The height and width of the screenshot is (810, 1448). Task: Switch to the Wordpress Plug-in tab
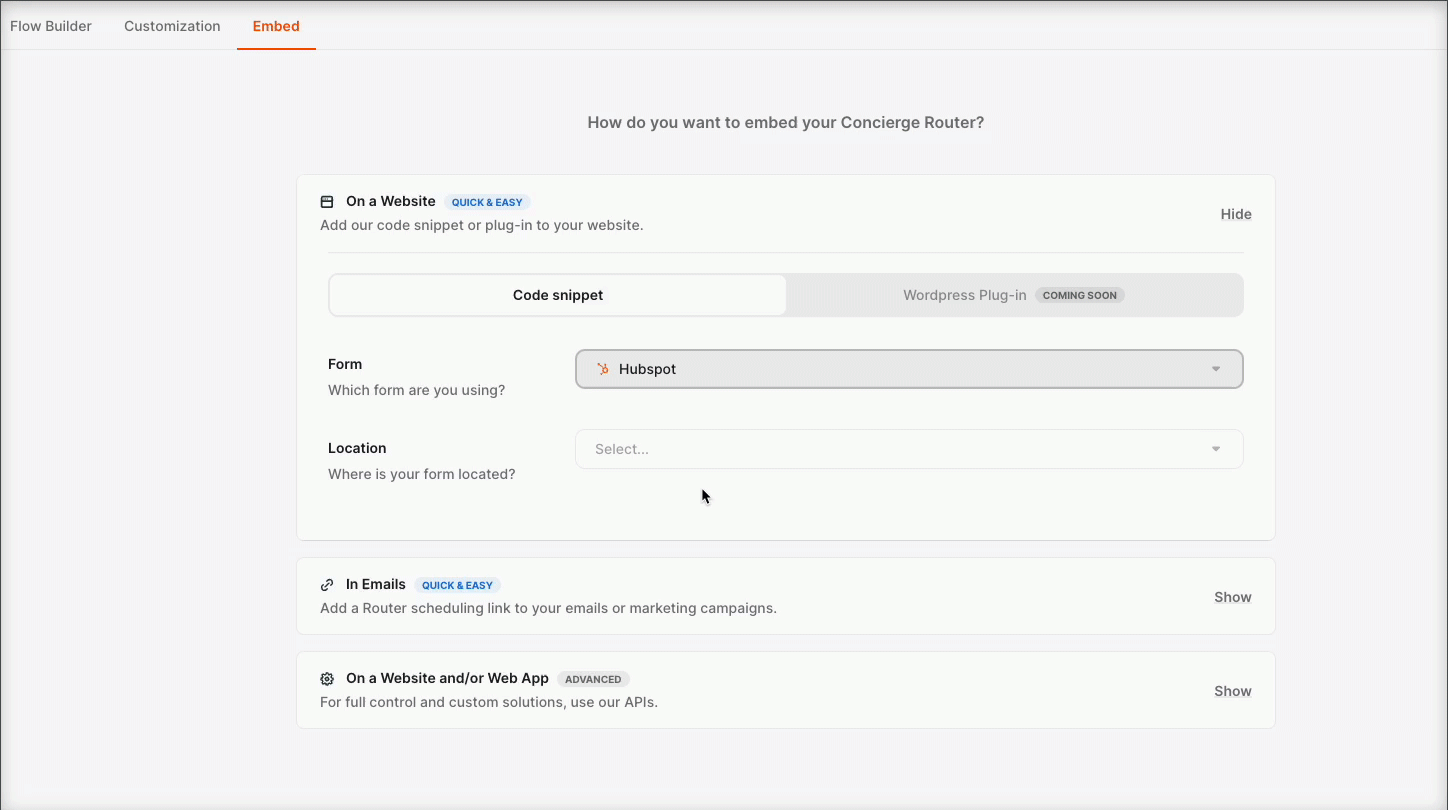(963, 294)
